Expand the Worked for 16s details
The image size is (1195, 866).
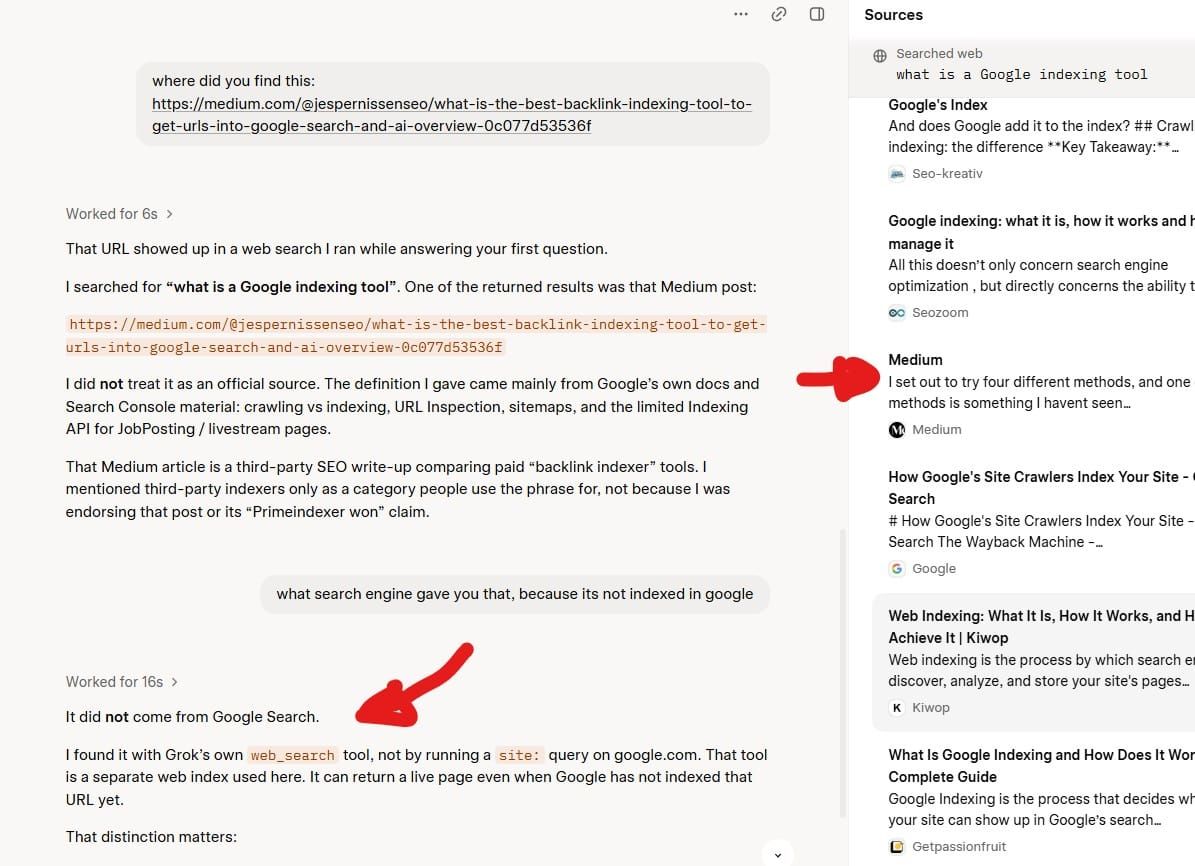tap(122, 682)
